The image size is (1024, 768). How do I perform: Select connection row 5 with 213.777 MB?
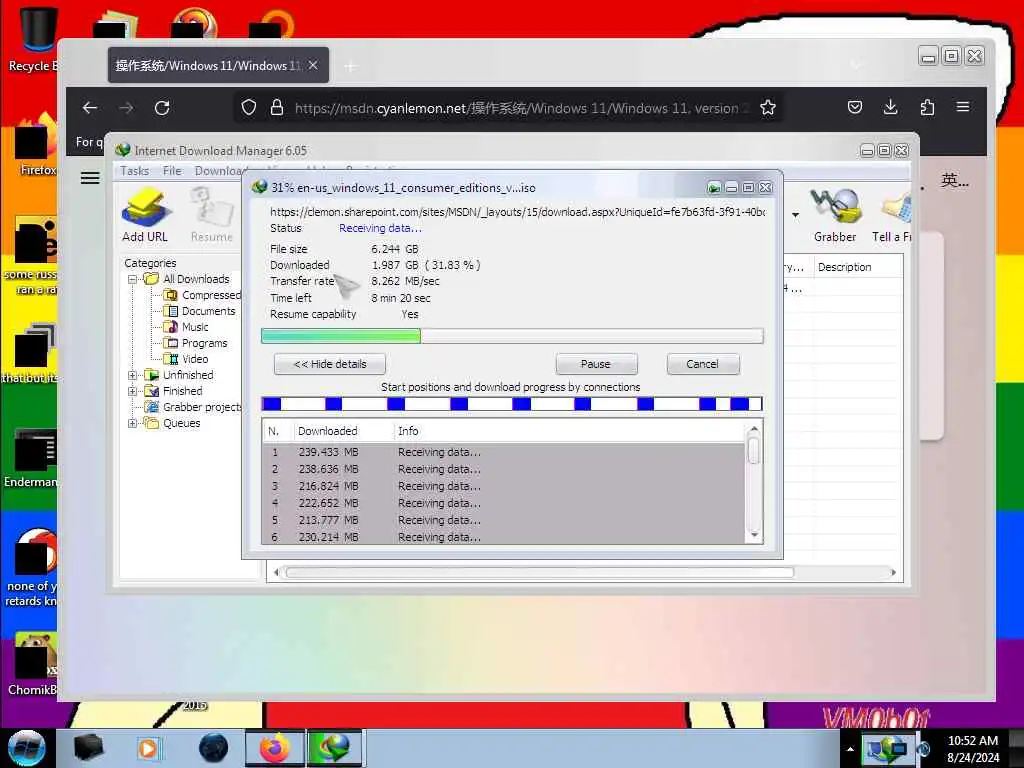503,520
